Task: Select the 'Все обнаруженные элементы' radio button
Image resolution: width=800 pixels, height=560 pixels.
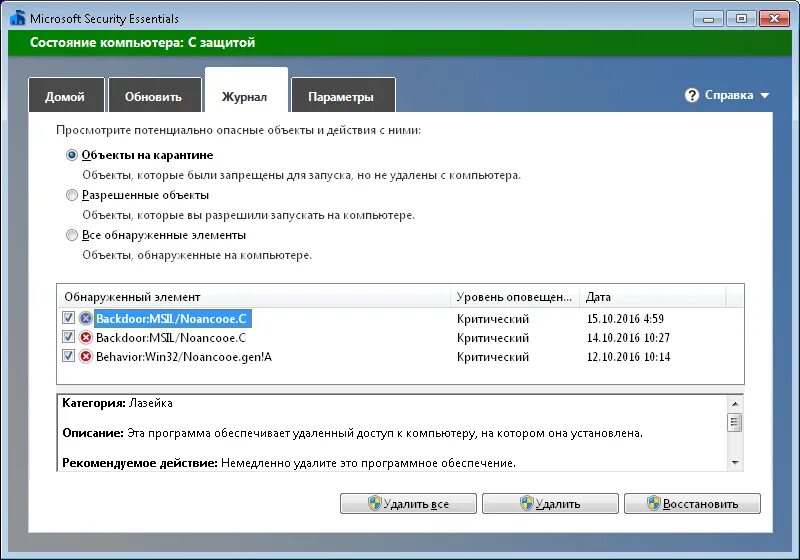Action: pyautogui.click(x=72, y=235)
